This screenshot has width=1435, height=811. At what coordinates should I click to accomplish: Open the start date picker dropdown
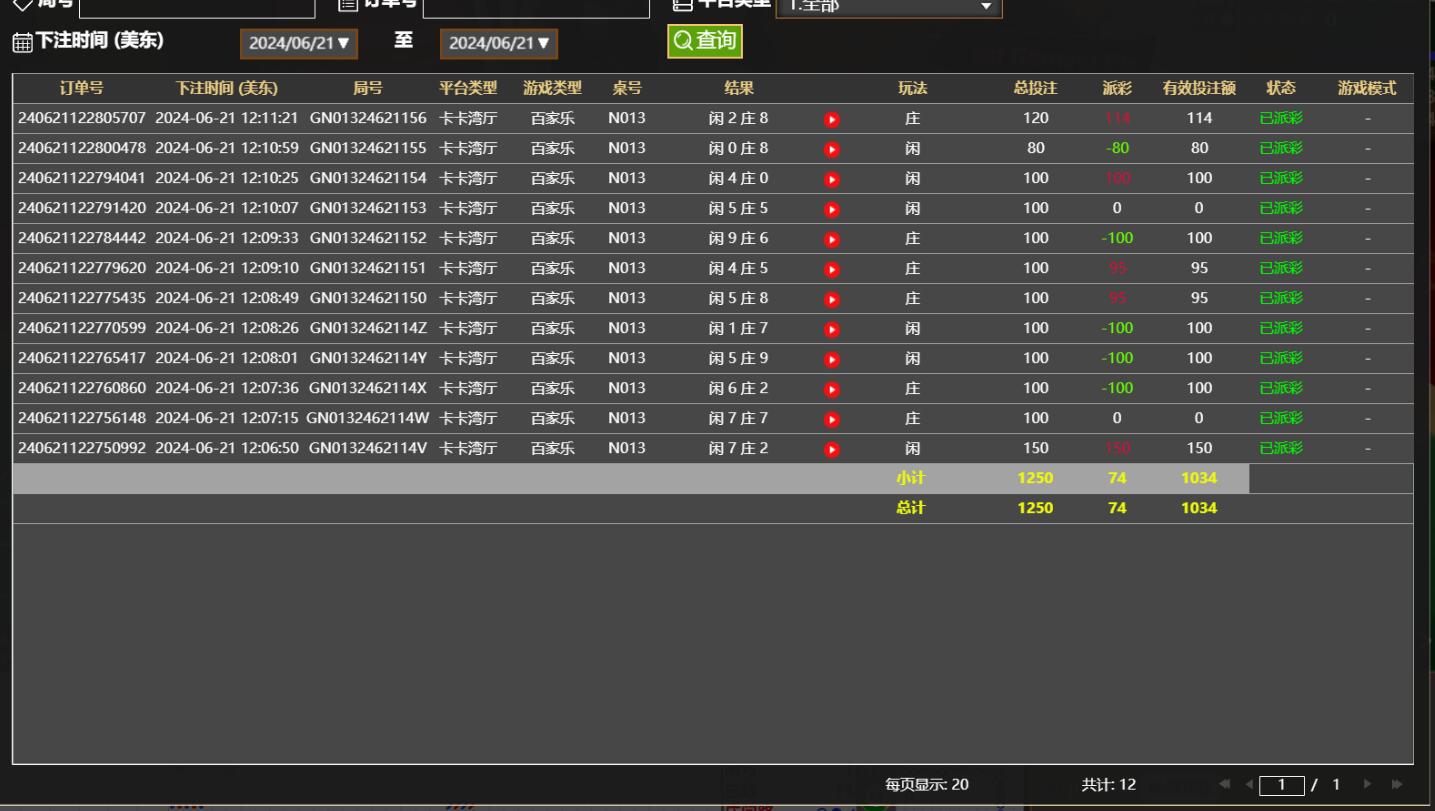pos(300,43)
